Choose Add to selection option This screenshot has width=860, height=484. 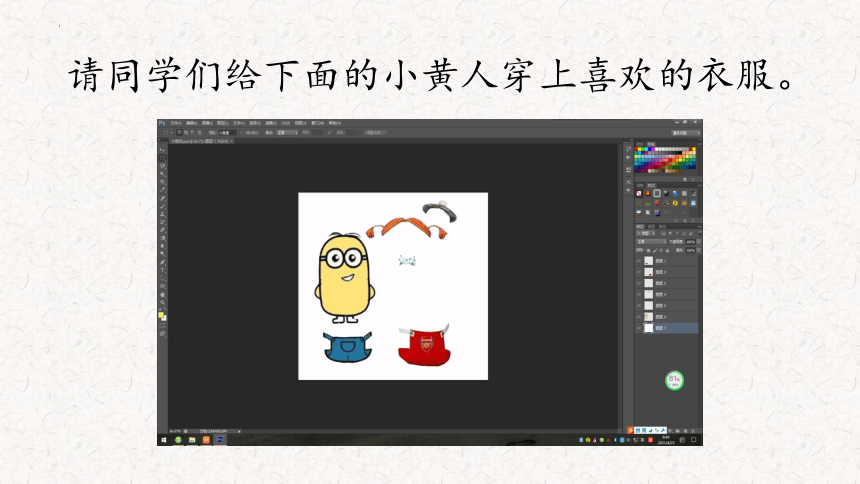(x=186, y=133)
